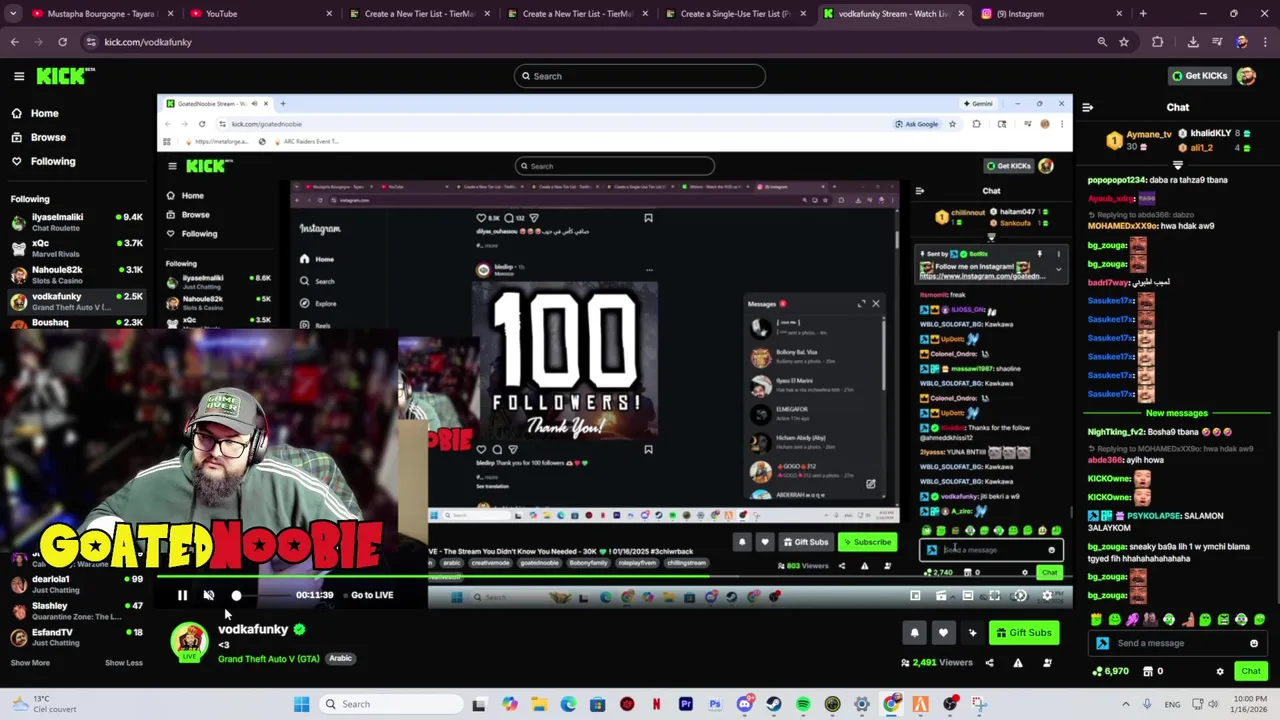1280x720 pixels.
Task: Show hidden system tray icons
Action: 1125,704
